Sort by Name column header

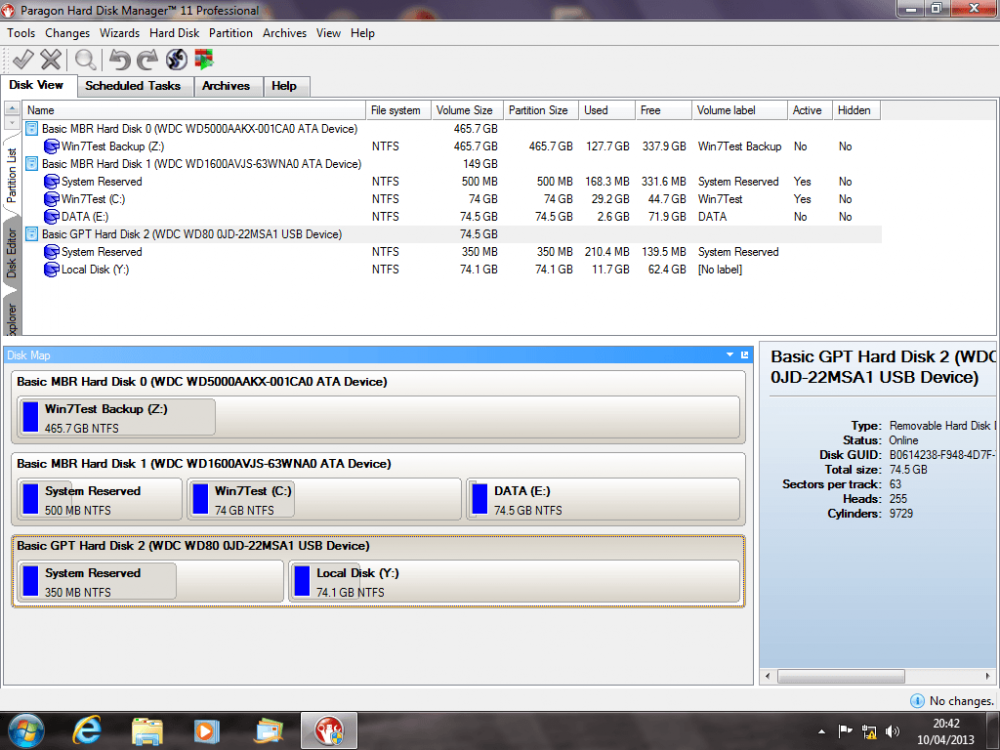[194, 110]
